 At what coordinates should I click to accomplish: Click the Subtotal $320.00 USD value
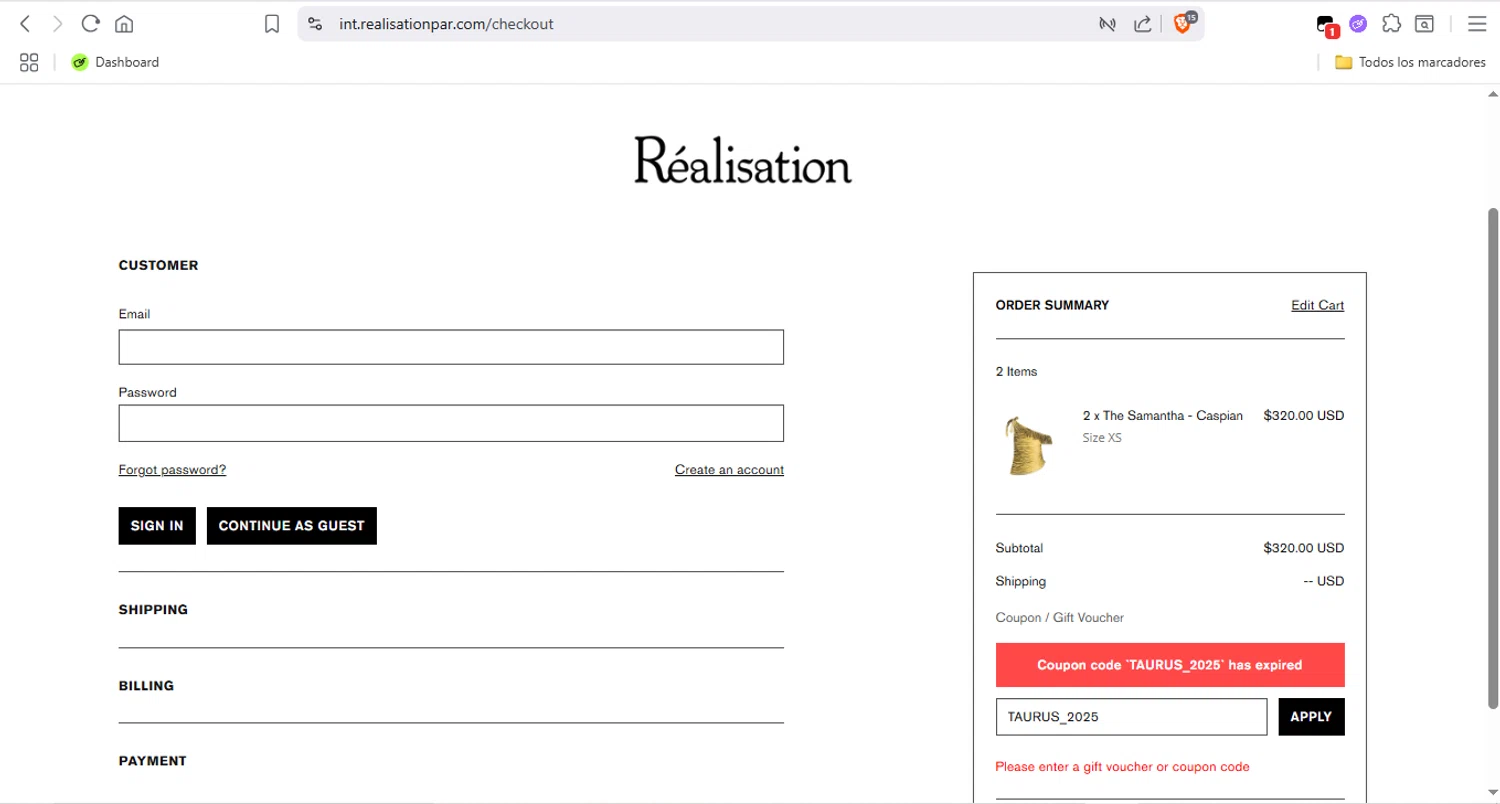point(1304,548)
